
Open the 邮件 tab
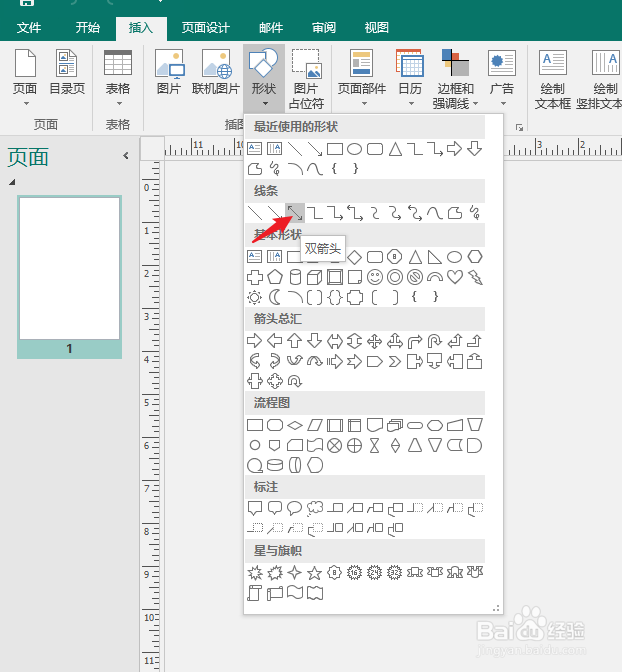pos(271,28)
